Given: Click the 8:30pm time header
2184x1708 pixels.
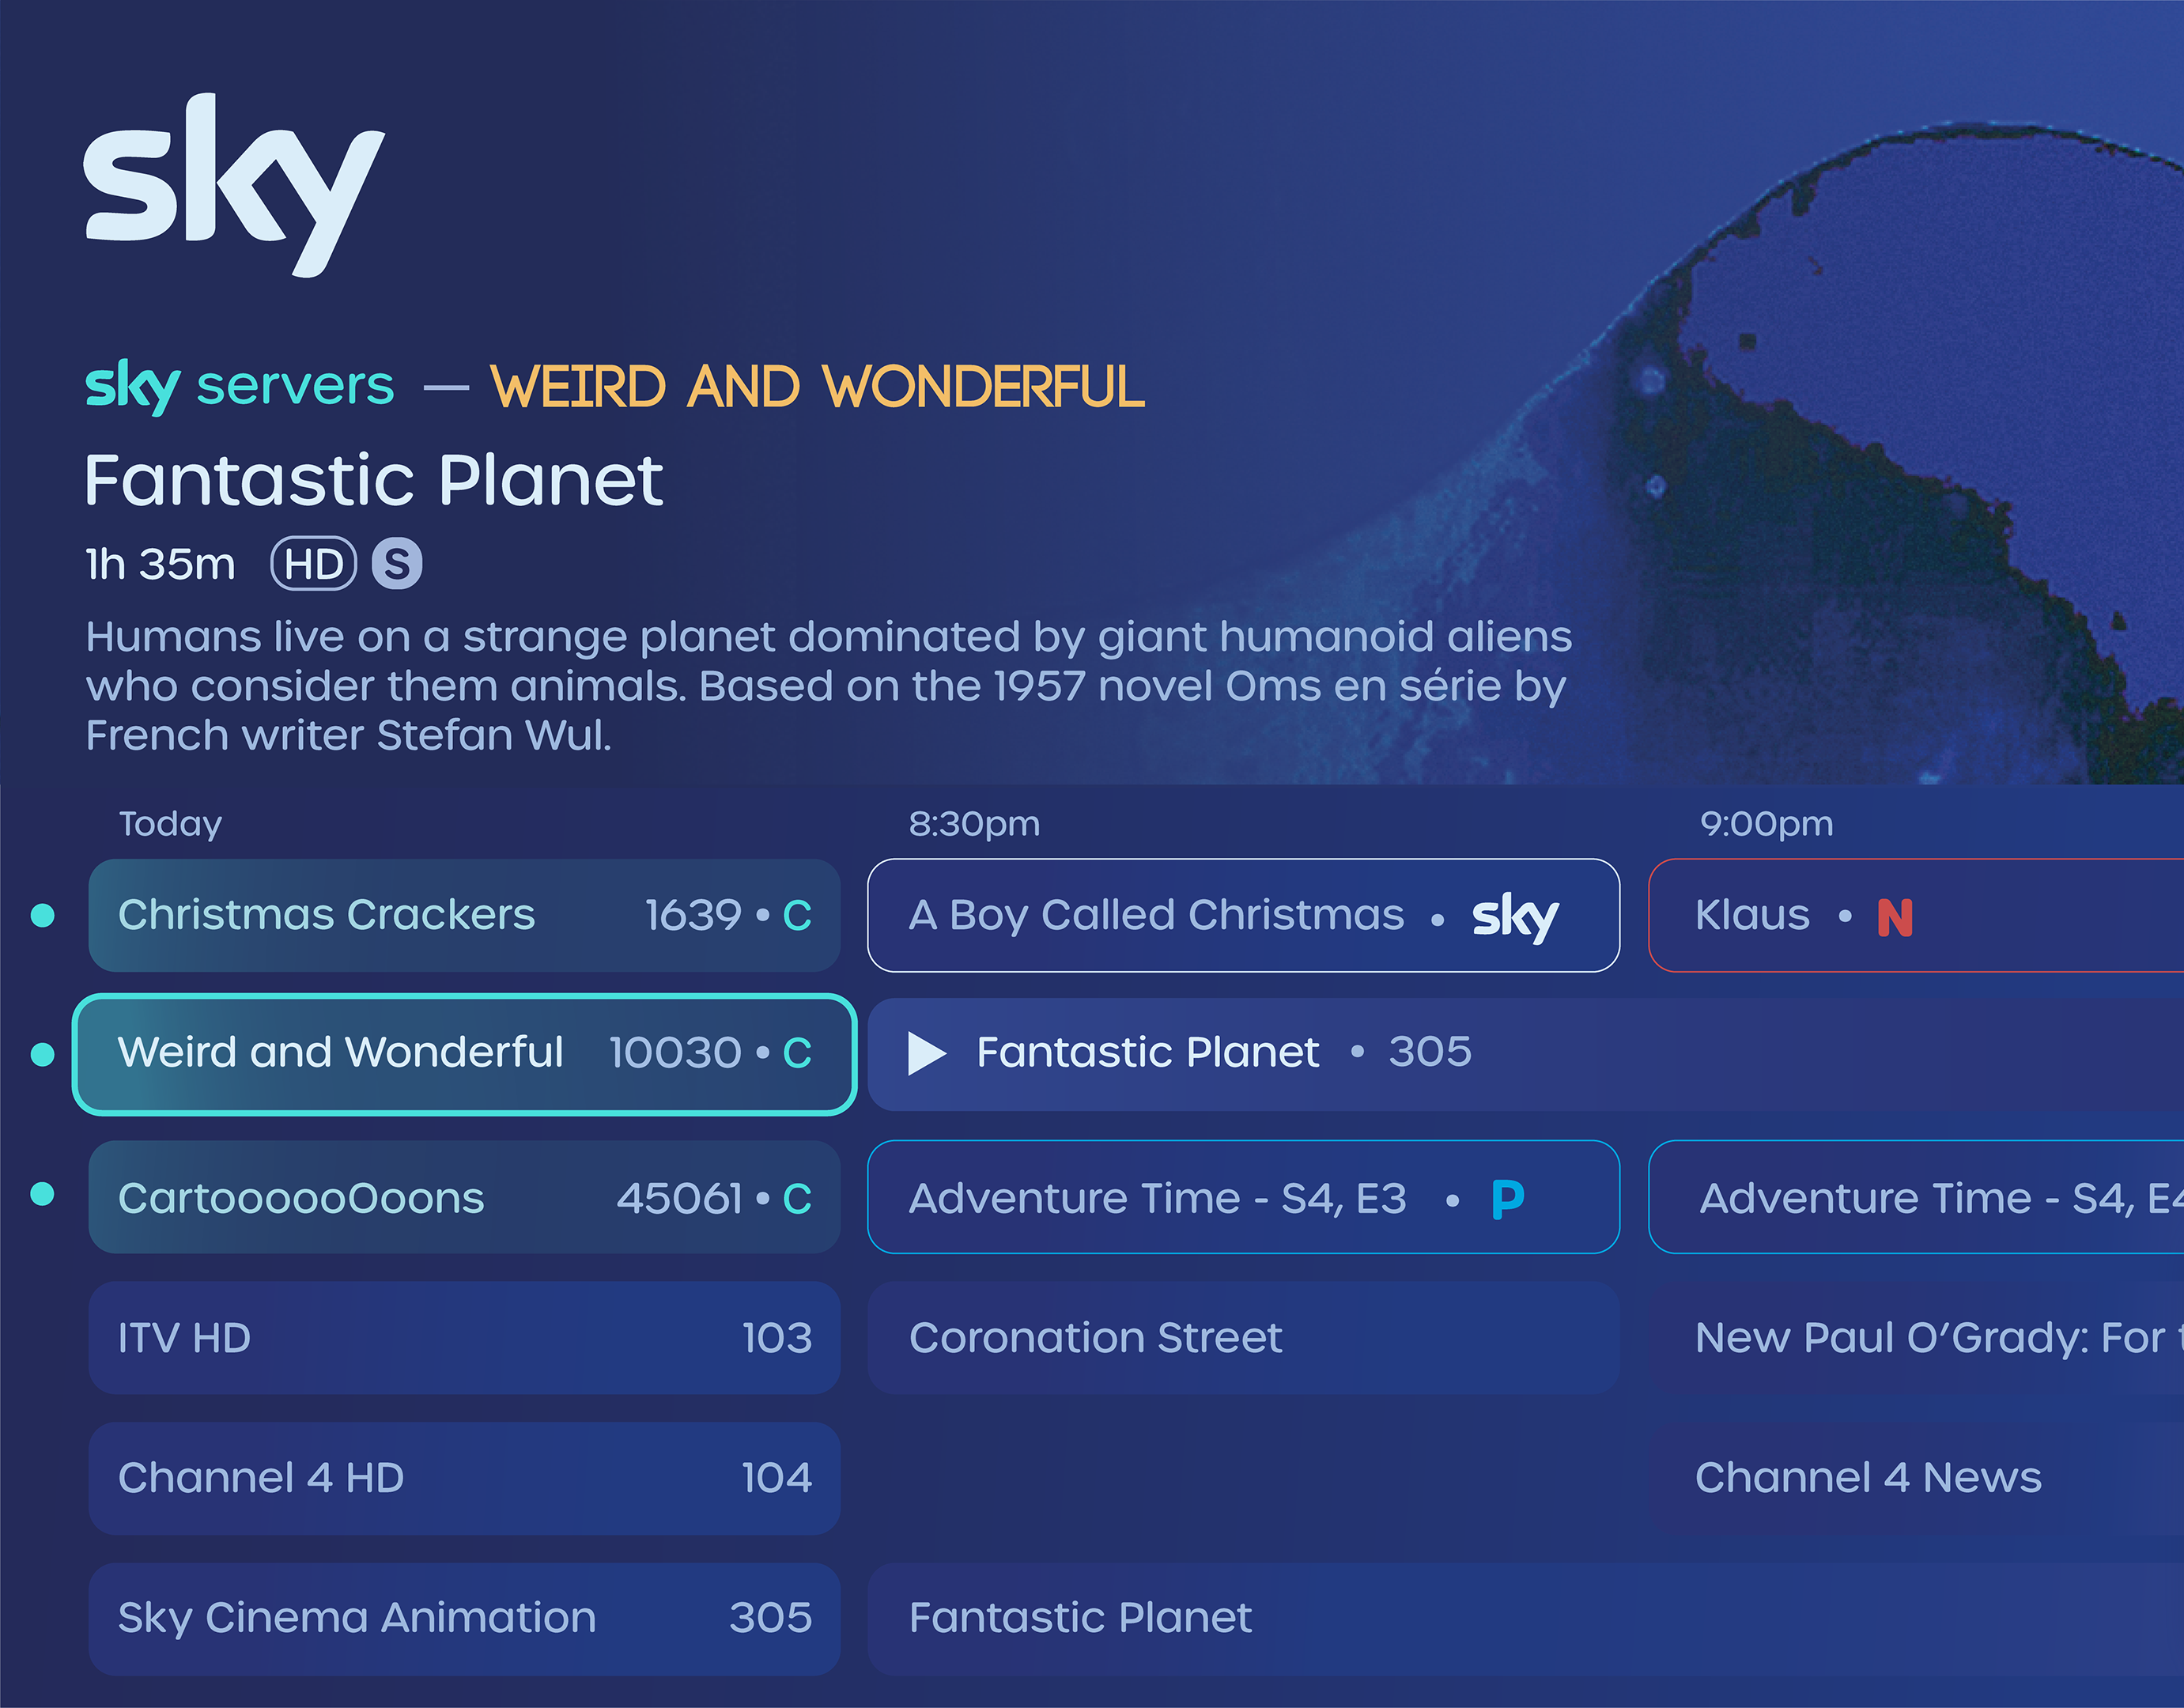Looking at the screenshot, I should (974, 824).
